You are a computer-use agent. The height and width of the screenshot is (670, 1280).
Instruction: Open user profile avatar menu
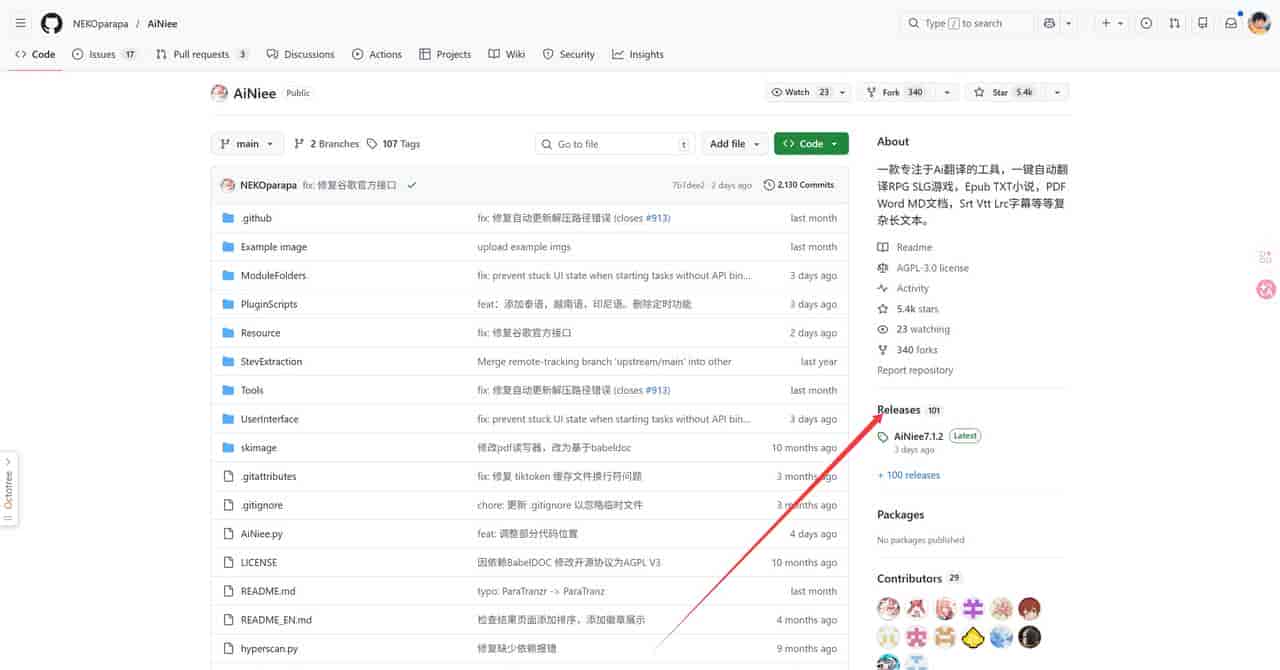point(1259,23)
